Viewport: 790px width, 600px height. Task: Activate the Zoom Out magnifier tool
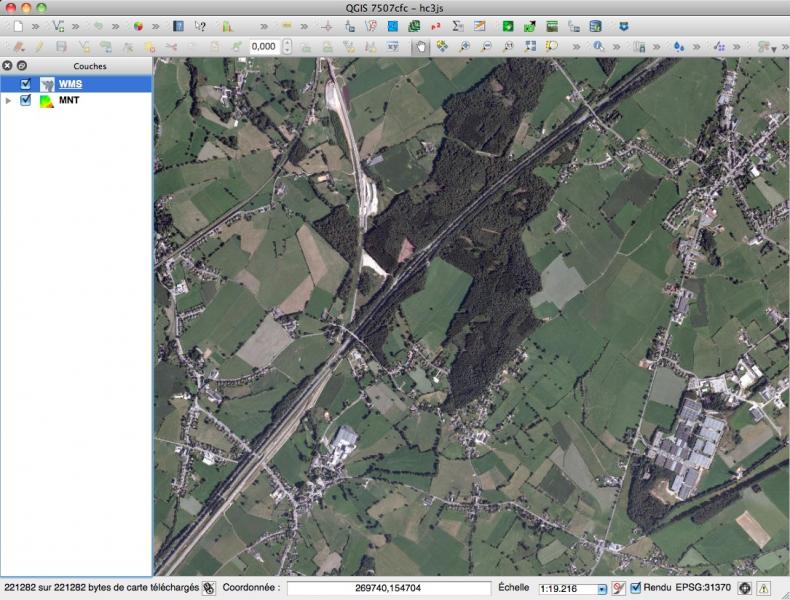tap(486, 46)
